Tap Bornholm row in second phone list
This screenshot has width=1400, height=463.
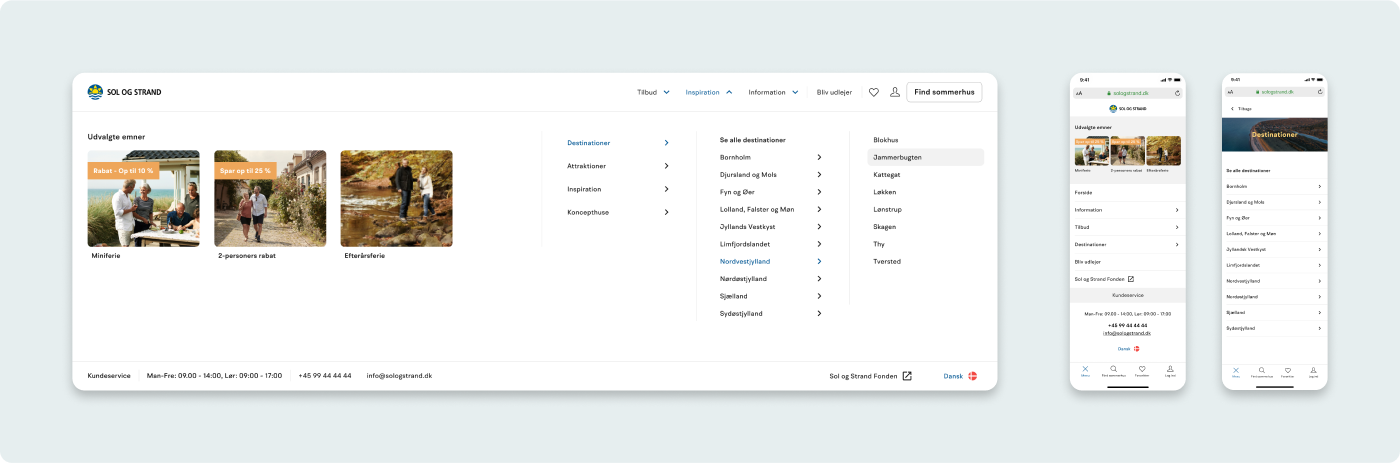click(1275, 186)
